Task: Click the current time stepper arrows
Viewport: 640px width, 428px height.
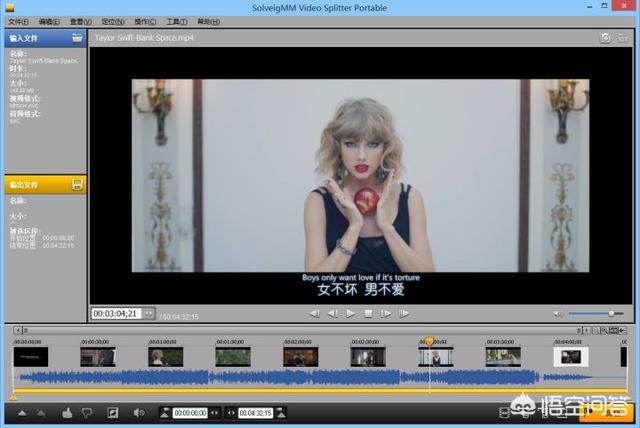Action: pos(149,314)
